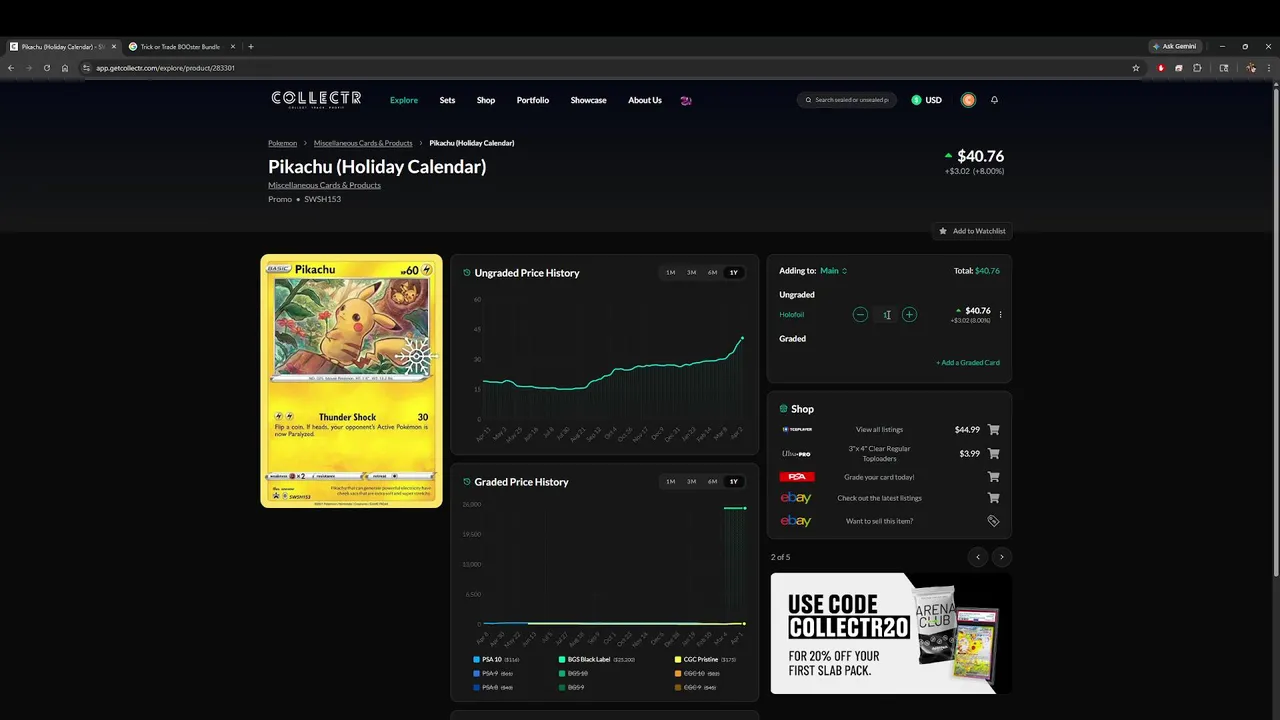The height and width of the screenshot is (720, 1280).
Task: Open the Sets nav menu
Action: (447, 100)
